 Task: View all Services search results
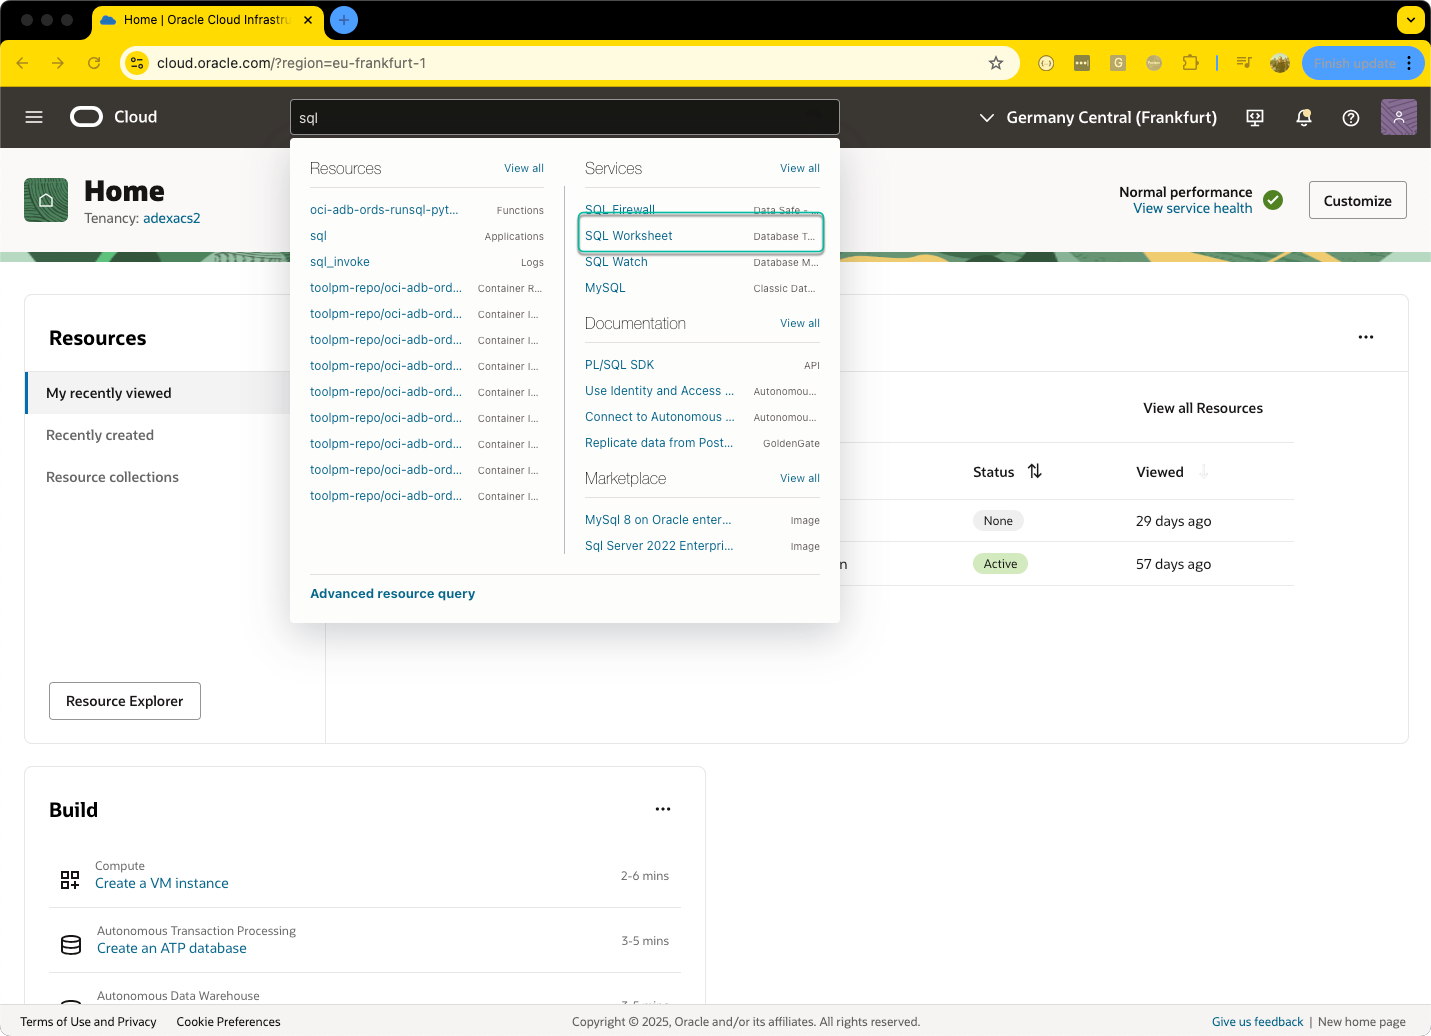coord(800,168)
